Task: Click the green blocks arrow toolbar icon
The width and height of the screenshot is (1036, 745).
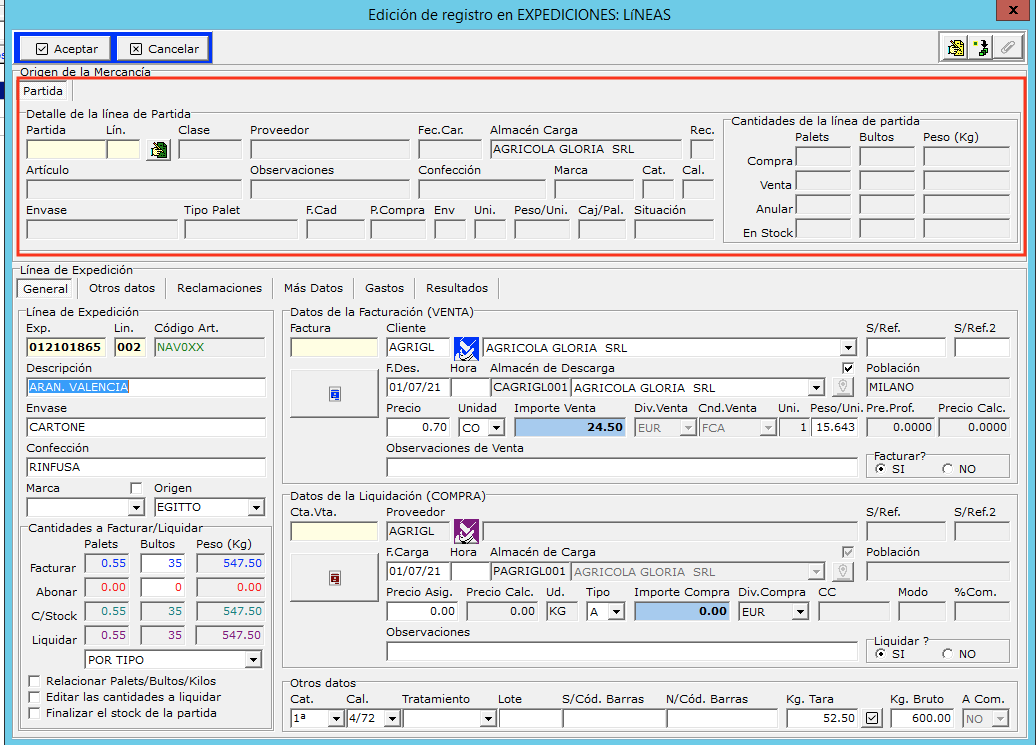Action: click(x=981, y=47)
